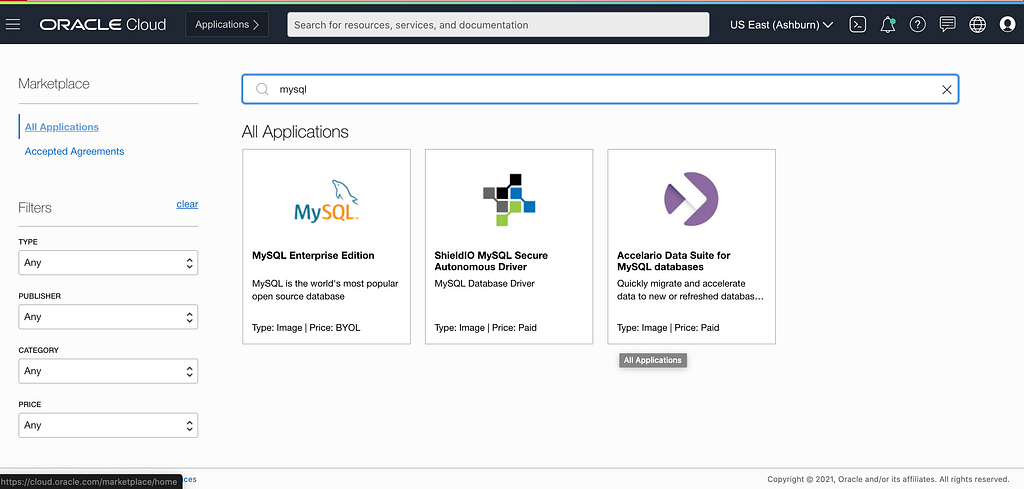Viewport: 1024px width, 489px height.
Task: Open ShieldIO MySQL Secure Autonomous Driver title
Action: tap(491, 261)
